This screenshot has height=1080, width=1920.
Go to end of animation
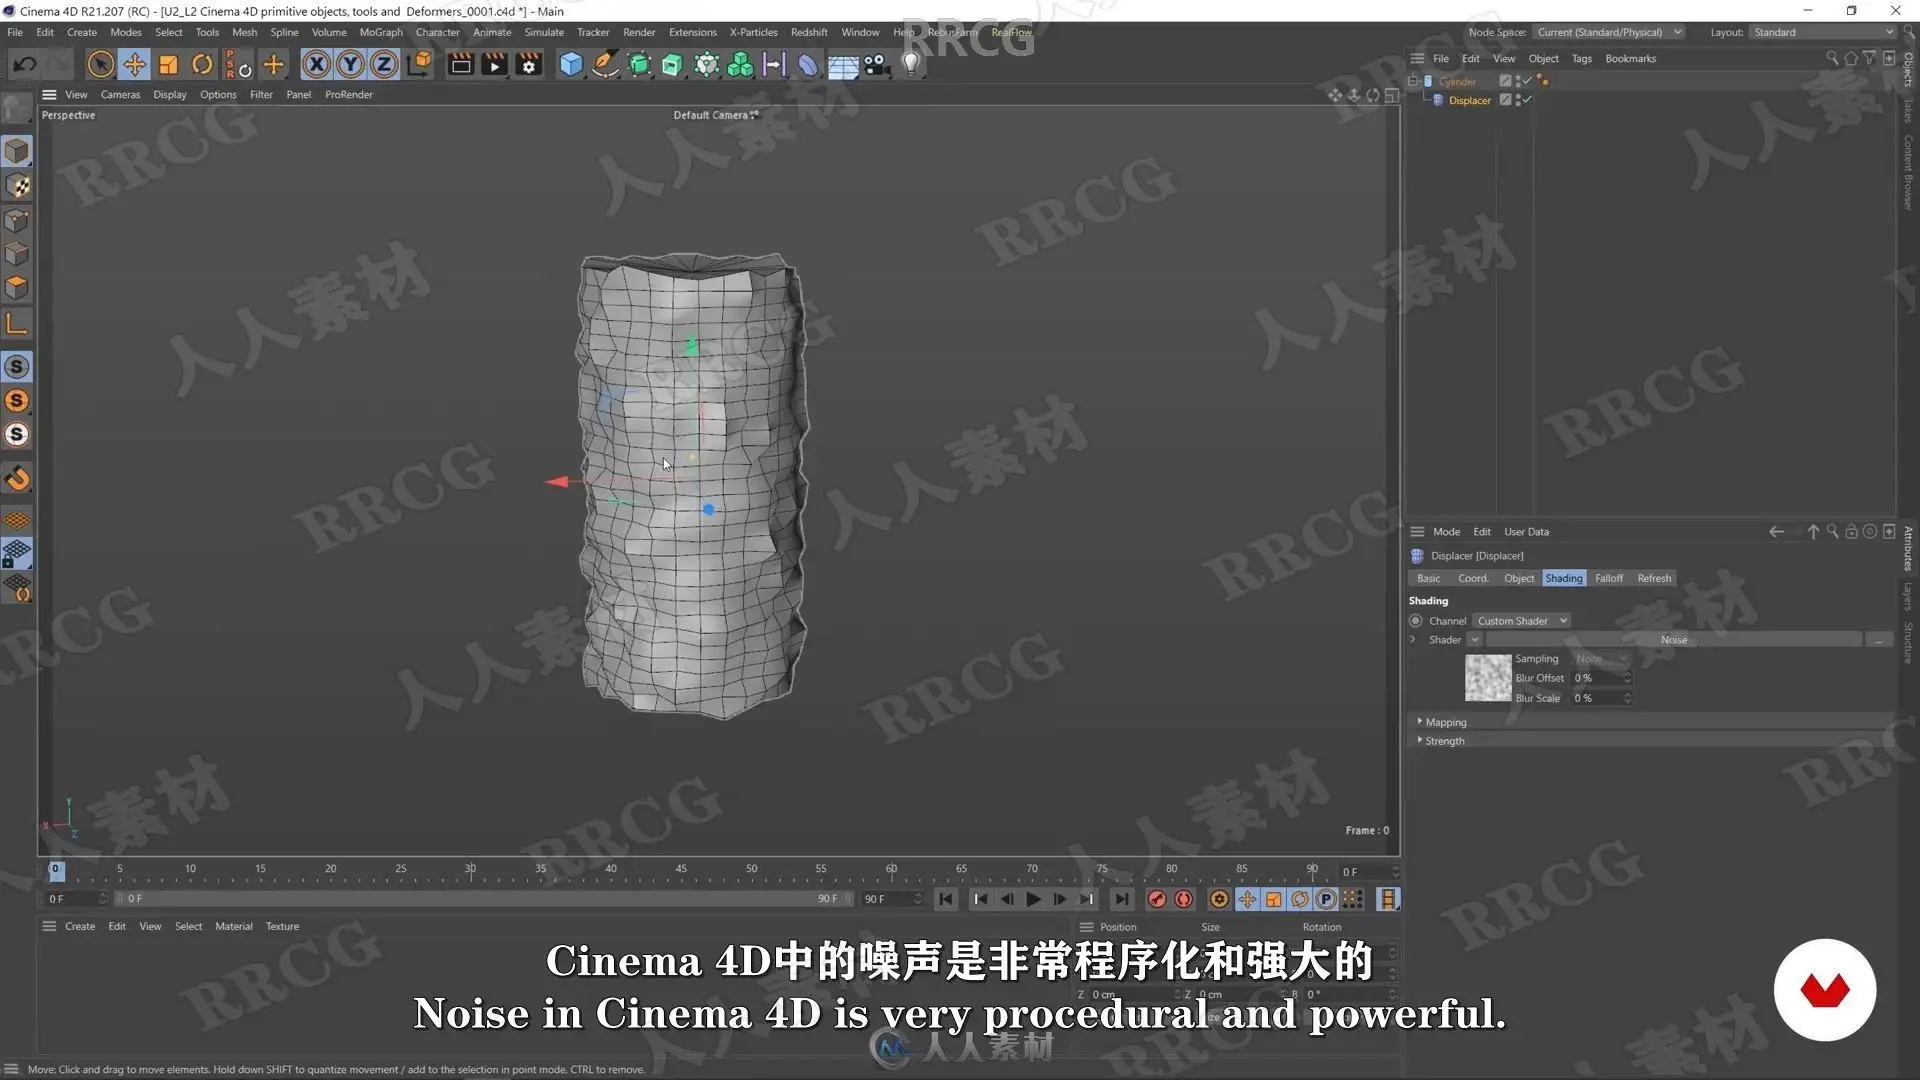click(x=1122, y=899)
